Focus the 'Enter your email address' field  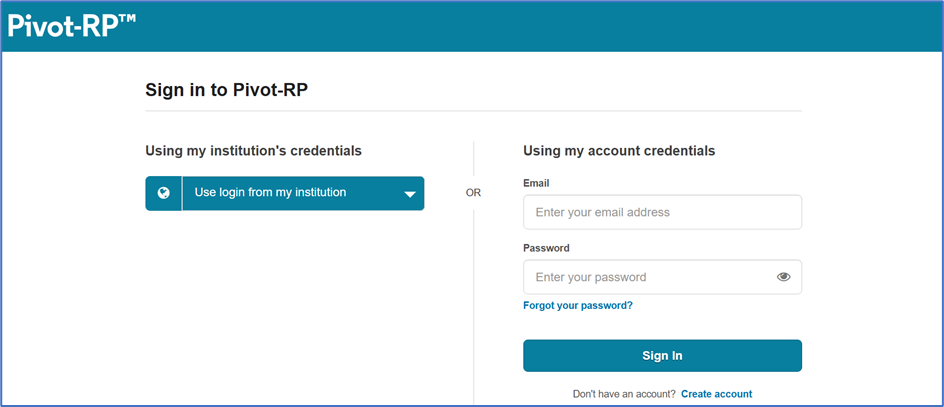point(662,212)
